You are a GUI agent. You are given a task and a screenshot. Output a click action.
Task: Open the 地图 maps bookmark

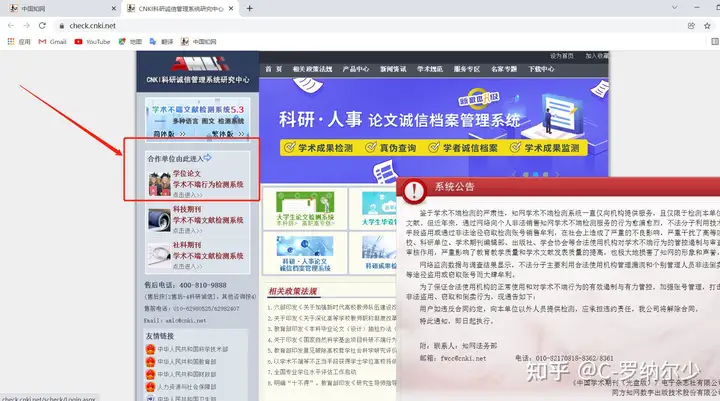point(130,41)
